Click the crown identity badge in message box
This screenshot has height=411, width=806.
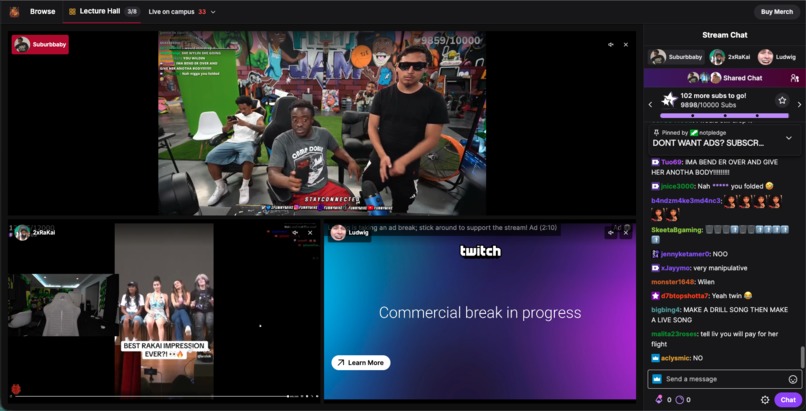point(656,379)
